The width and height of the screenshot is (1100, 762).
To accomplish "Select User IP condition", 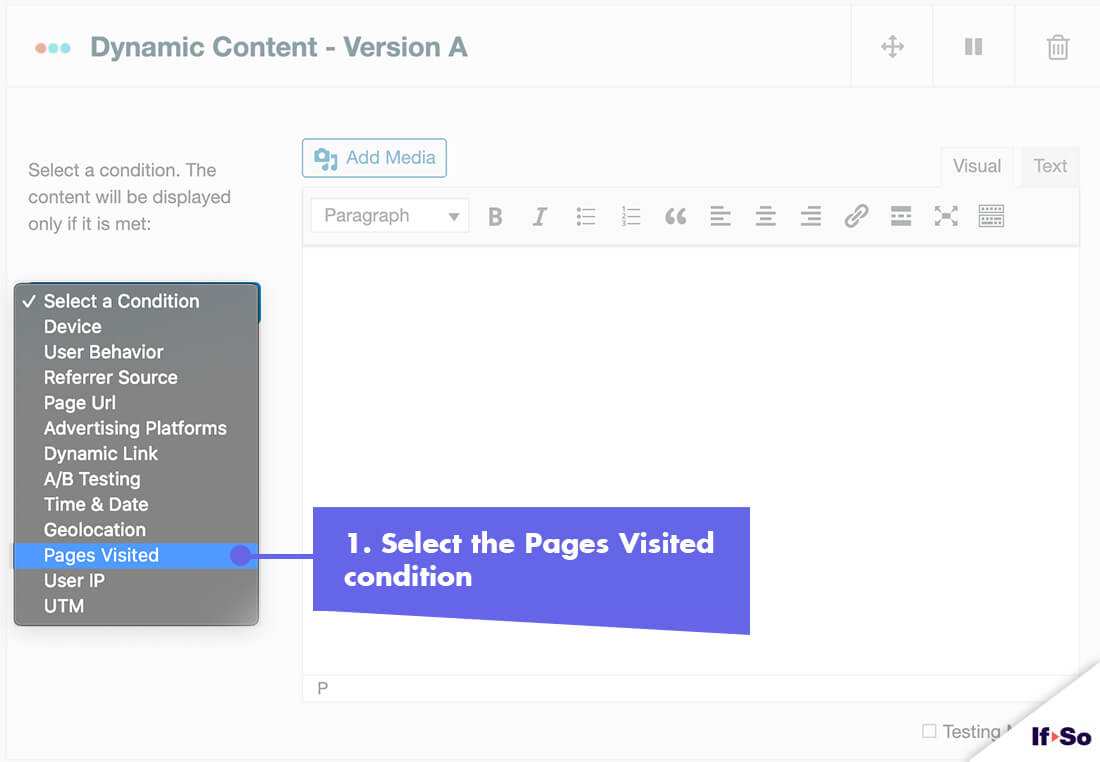I will (136, 580).
